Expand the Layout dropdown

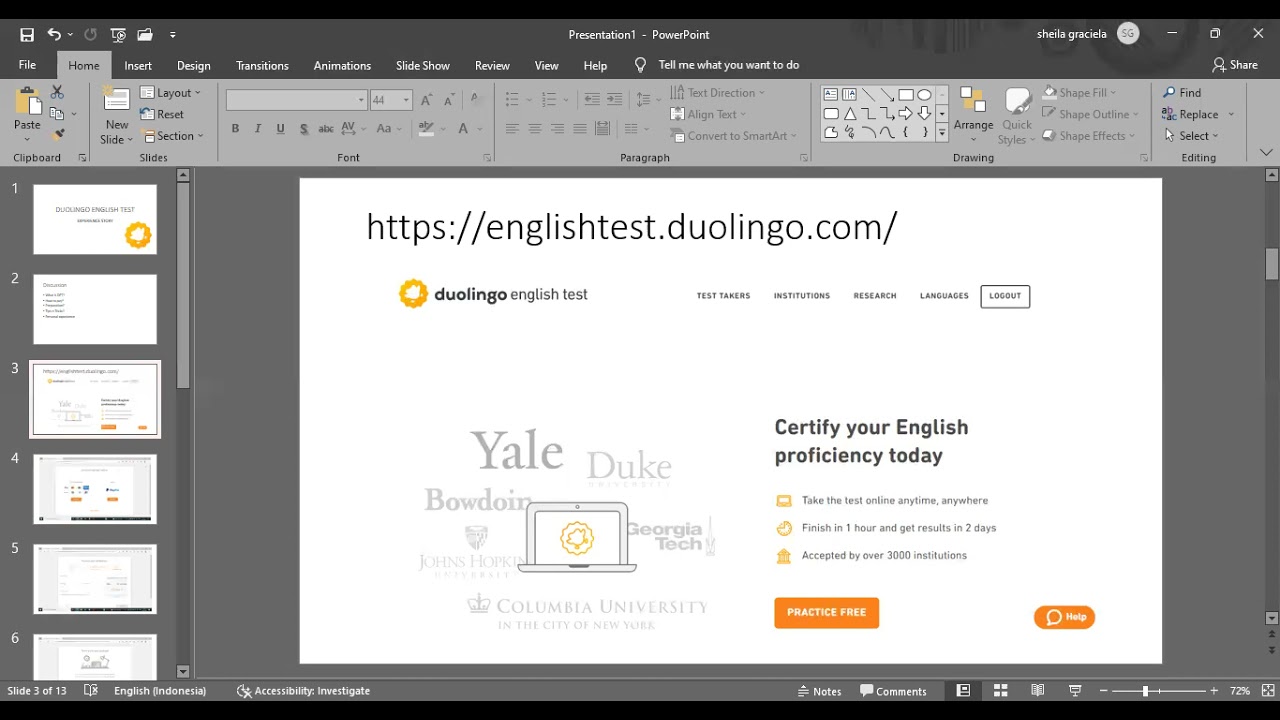click(172, 93)
